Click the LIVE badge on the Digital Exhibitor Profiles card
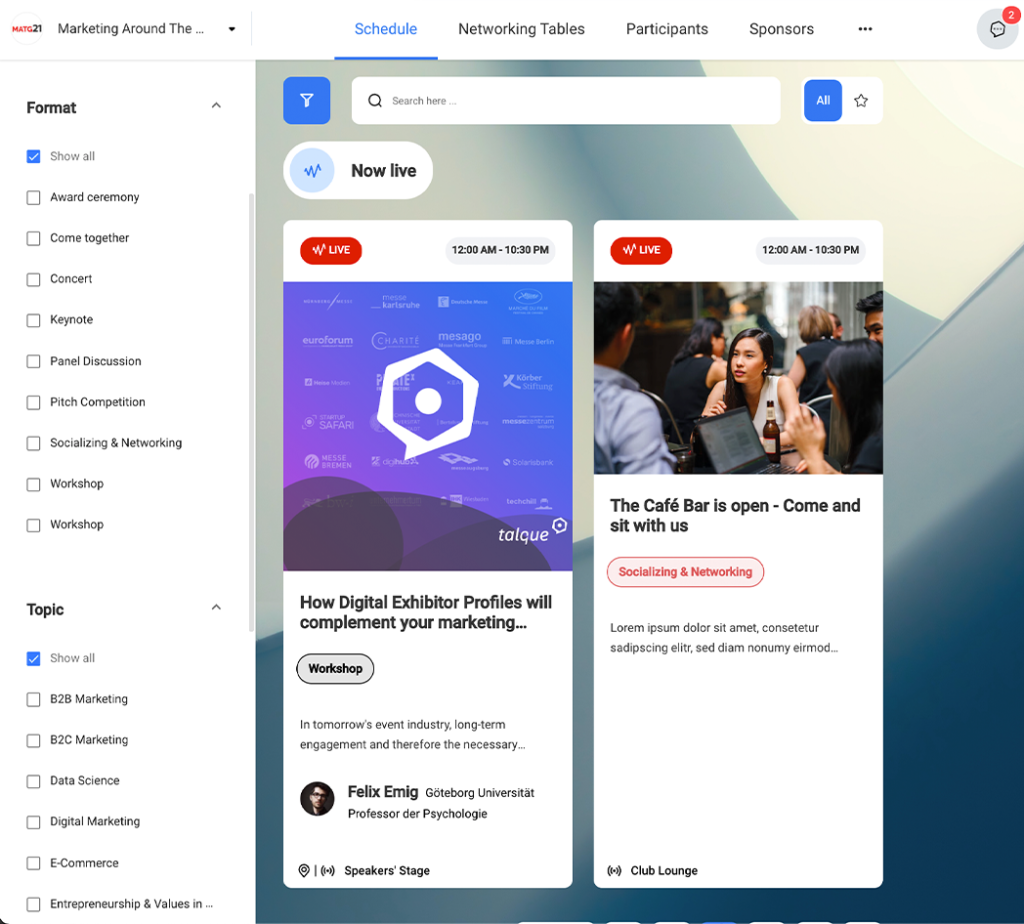This screenshot has height=924, width=1024. 331,250
